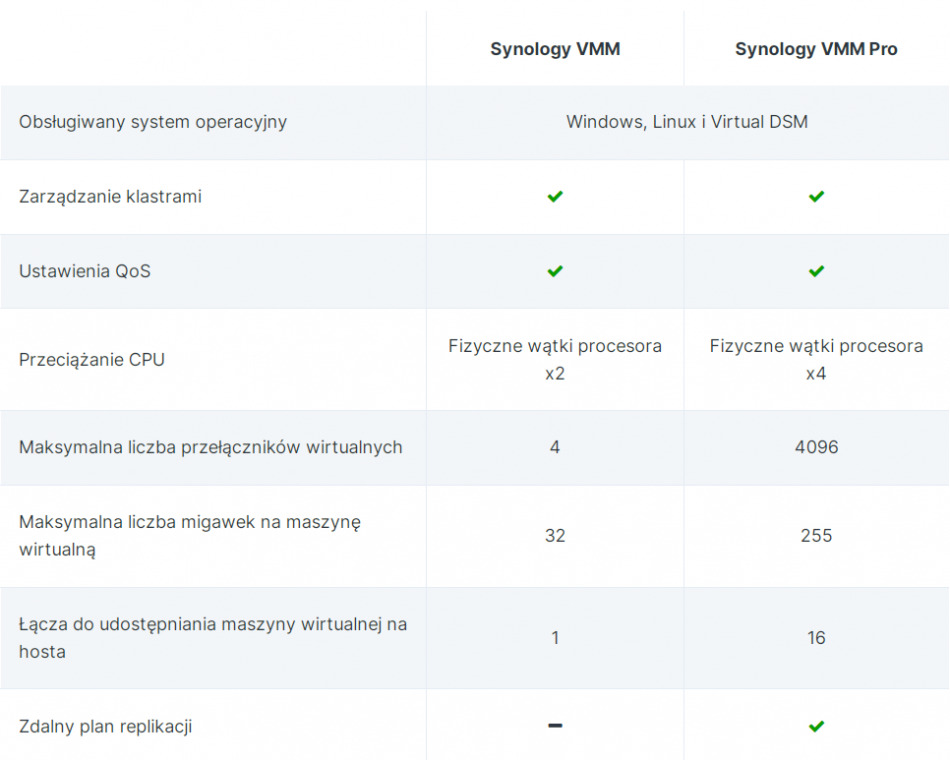Click the Obsługiwany system operacyjny row label

coord(153,122)
